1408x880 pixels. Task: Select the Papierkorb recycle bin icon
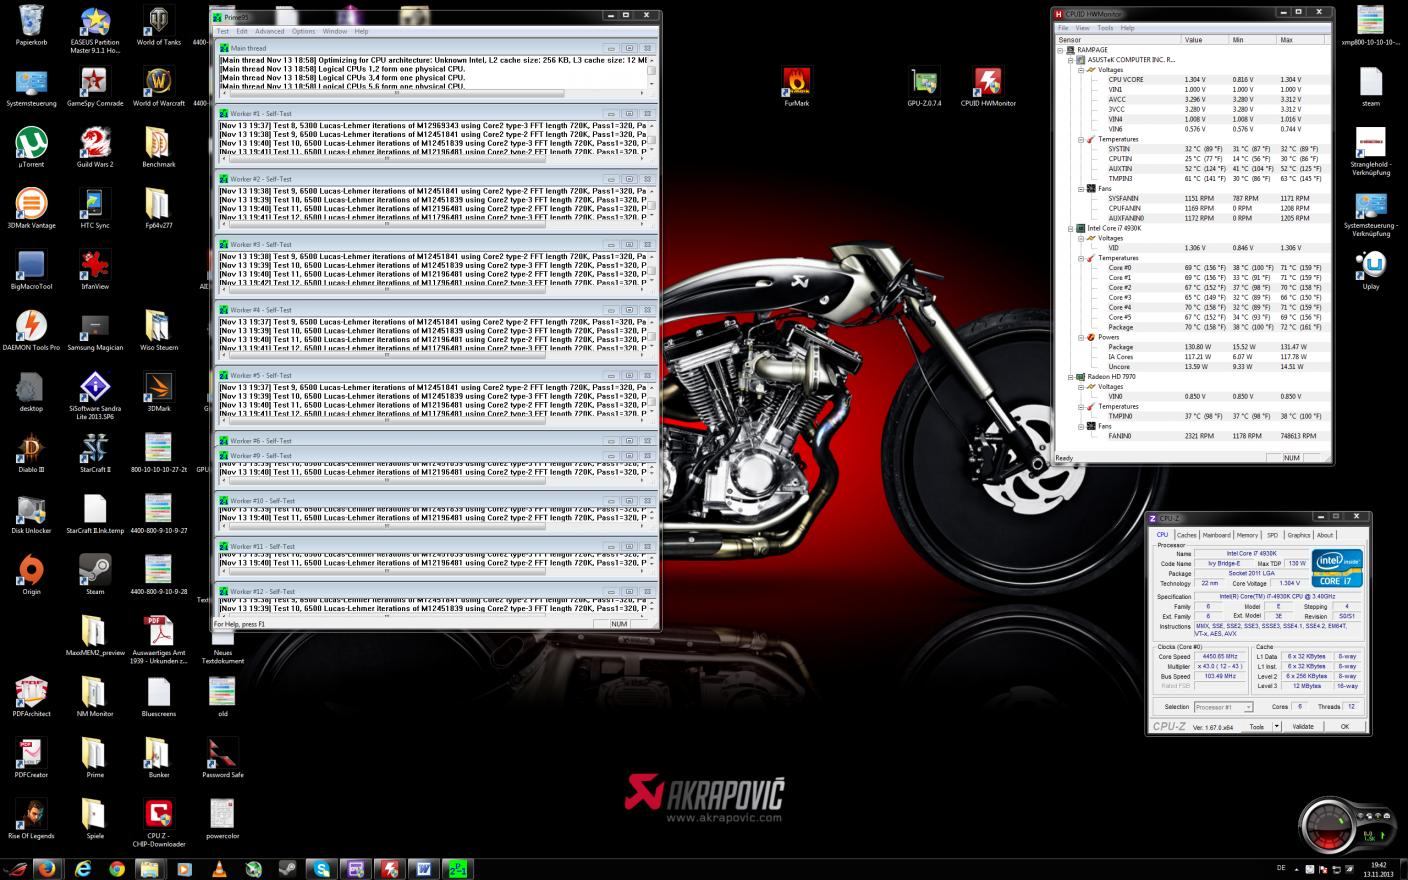(31, 26)
